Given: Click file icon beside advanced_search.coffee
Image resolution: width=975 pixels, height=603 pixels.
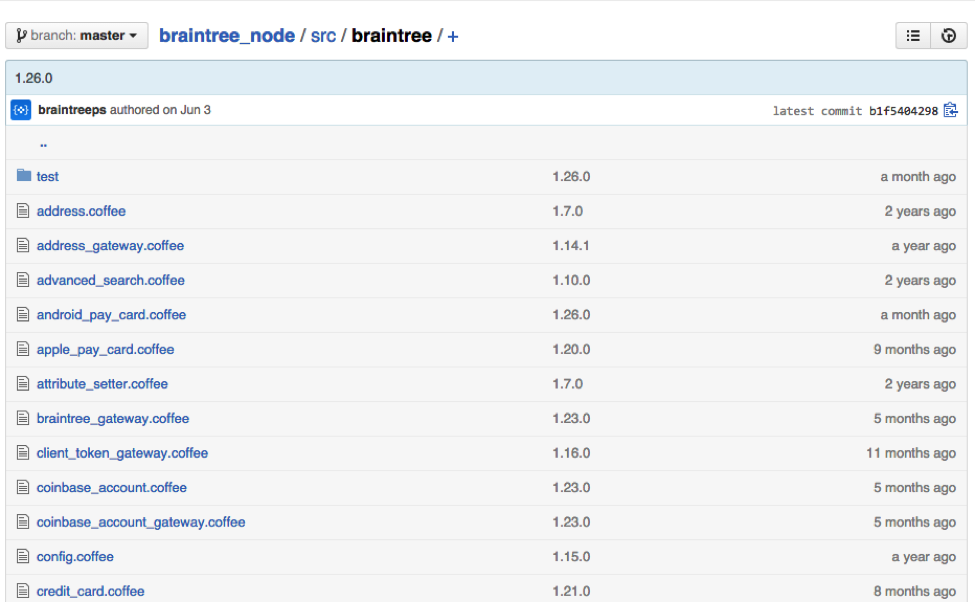Looking at the screenshot, I should tap(23, 280).
